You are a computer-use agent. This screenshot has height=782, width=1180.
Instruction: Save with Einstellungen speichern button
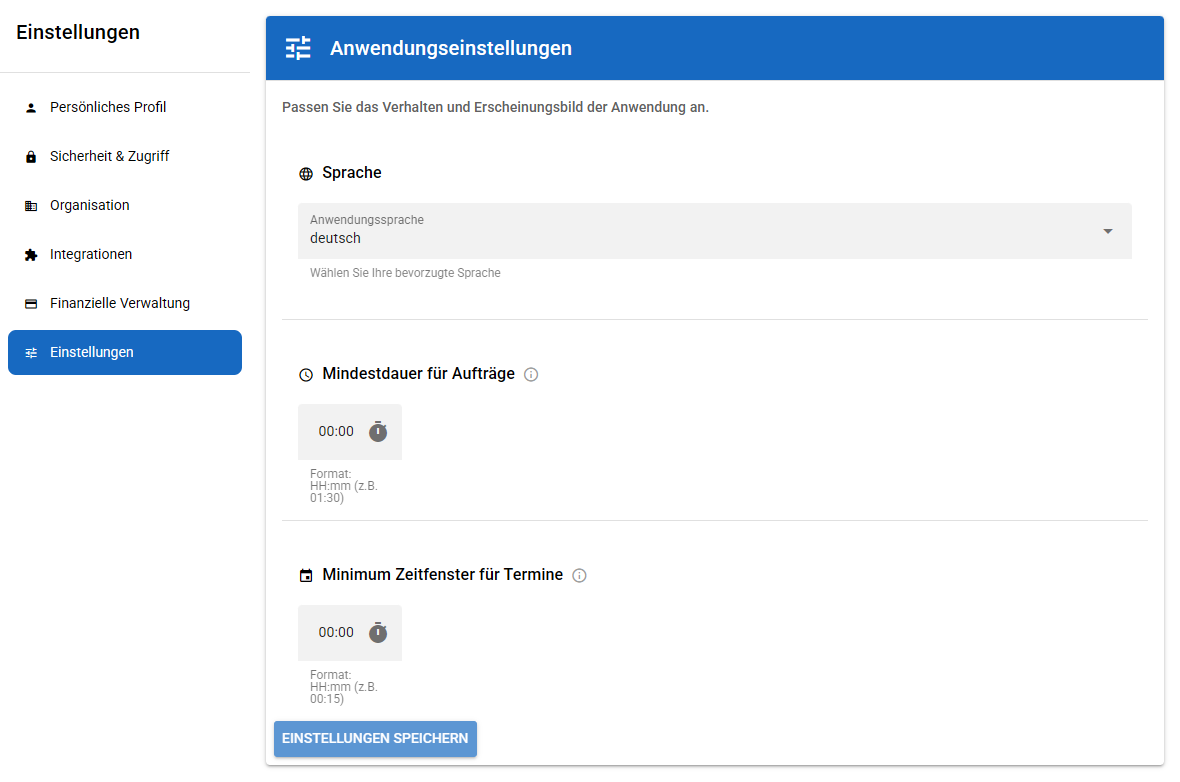point(375,738)
